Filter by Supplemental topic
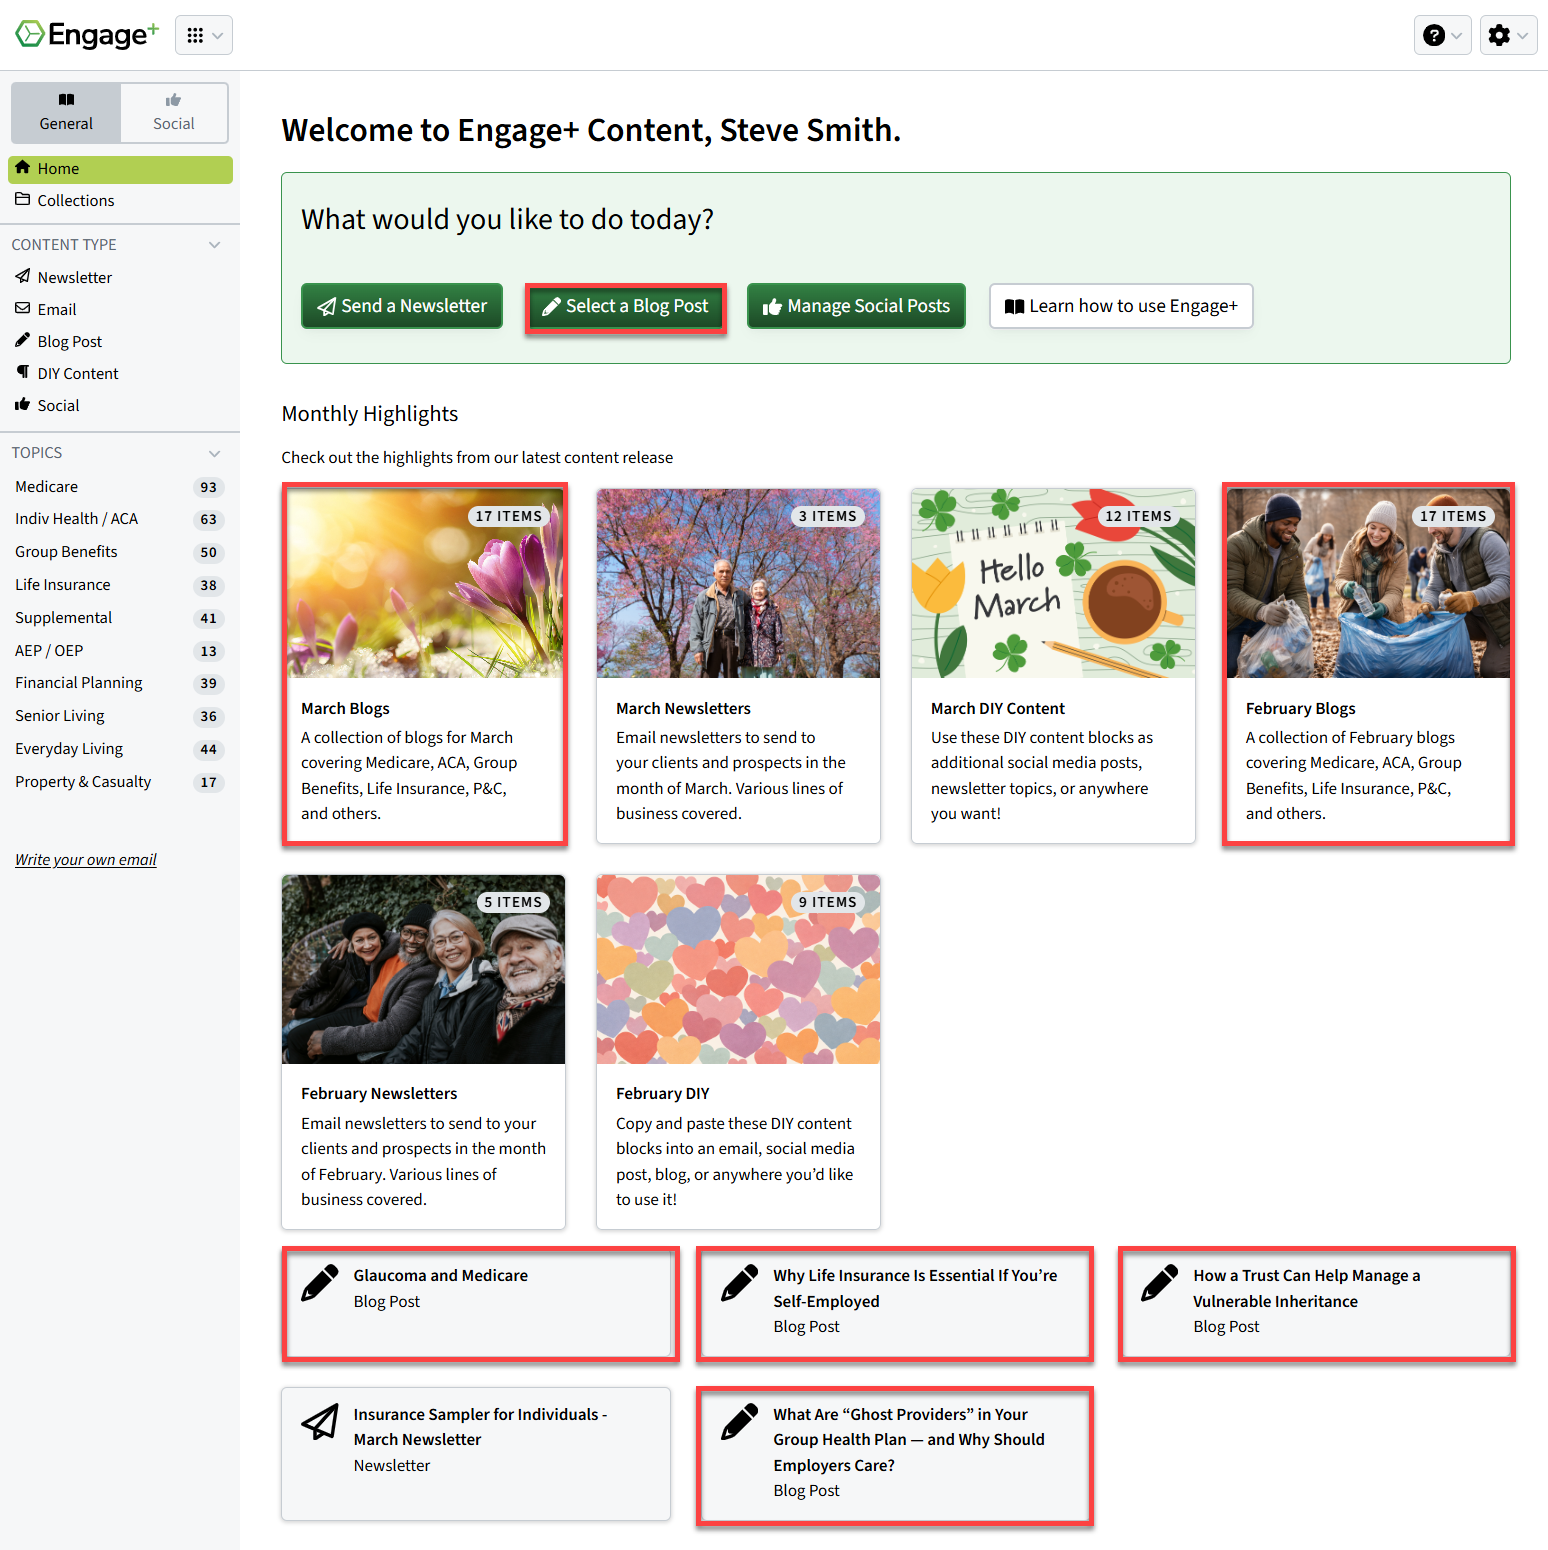 [x=120, y=618]
